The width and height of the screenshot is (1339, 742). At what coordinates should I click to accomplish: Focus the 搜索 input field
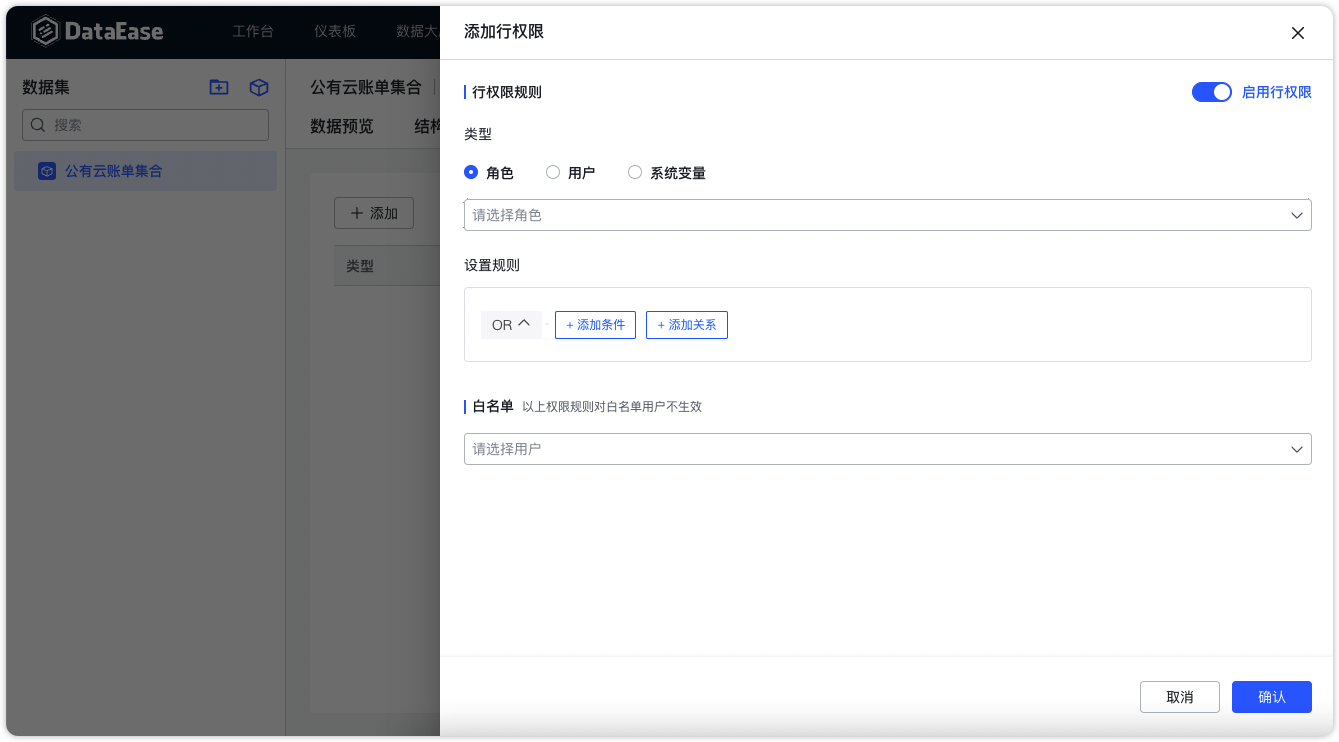click(145, 125)
